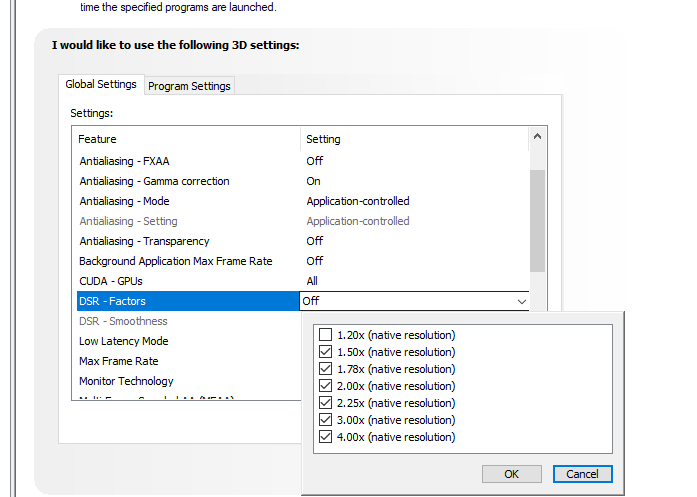Select the Low Latency Mode feature
Viewport: 697px width, 497px height.
click(x=124, y=341)
